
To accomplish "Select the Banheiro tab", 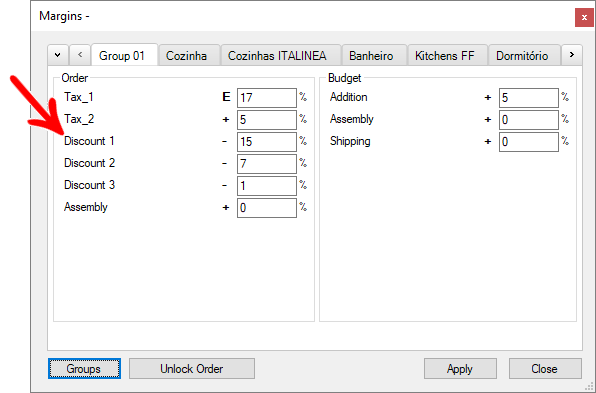I will tap(371, 56).
